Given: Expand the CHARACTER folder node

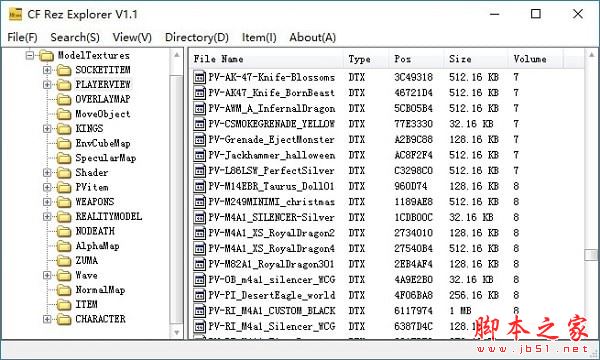Looking at the screenshot, I should tap(47, 319).
